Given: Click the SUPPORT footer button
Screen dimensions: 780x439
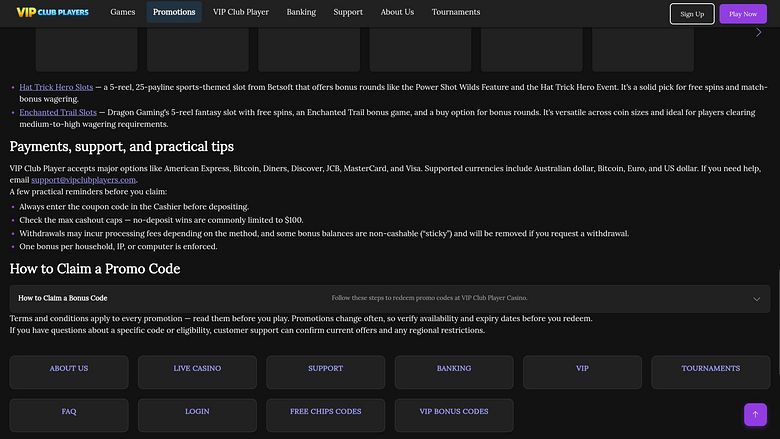Looking at the screenshot, I should click(x=325, y=372).
